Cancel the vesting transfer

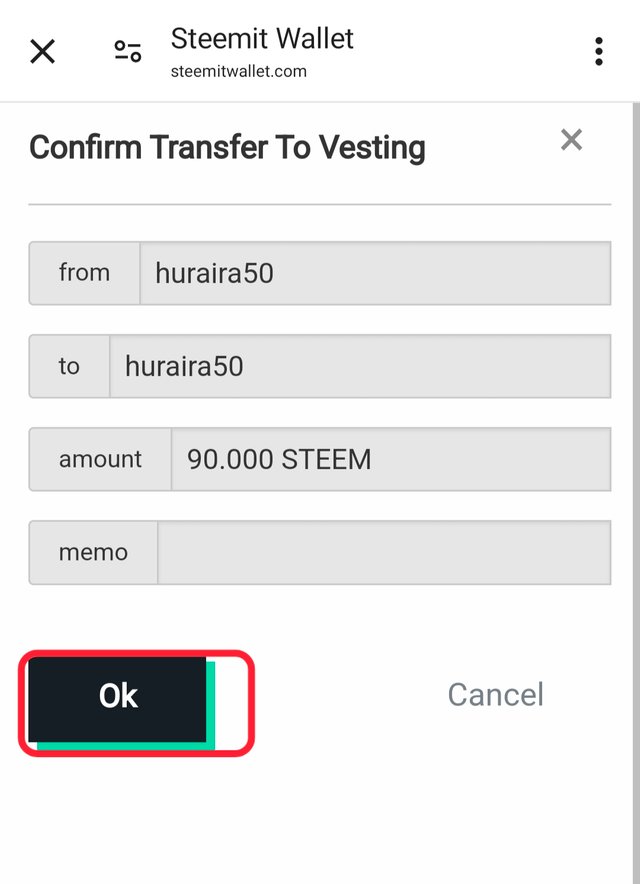pos(495,695)
